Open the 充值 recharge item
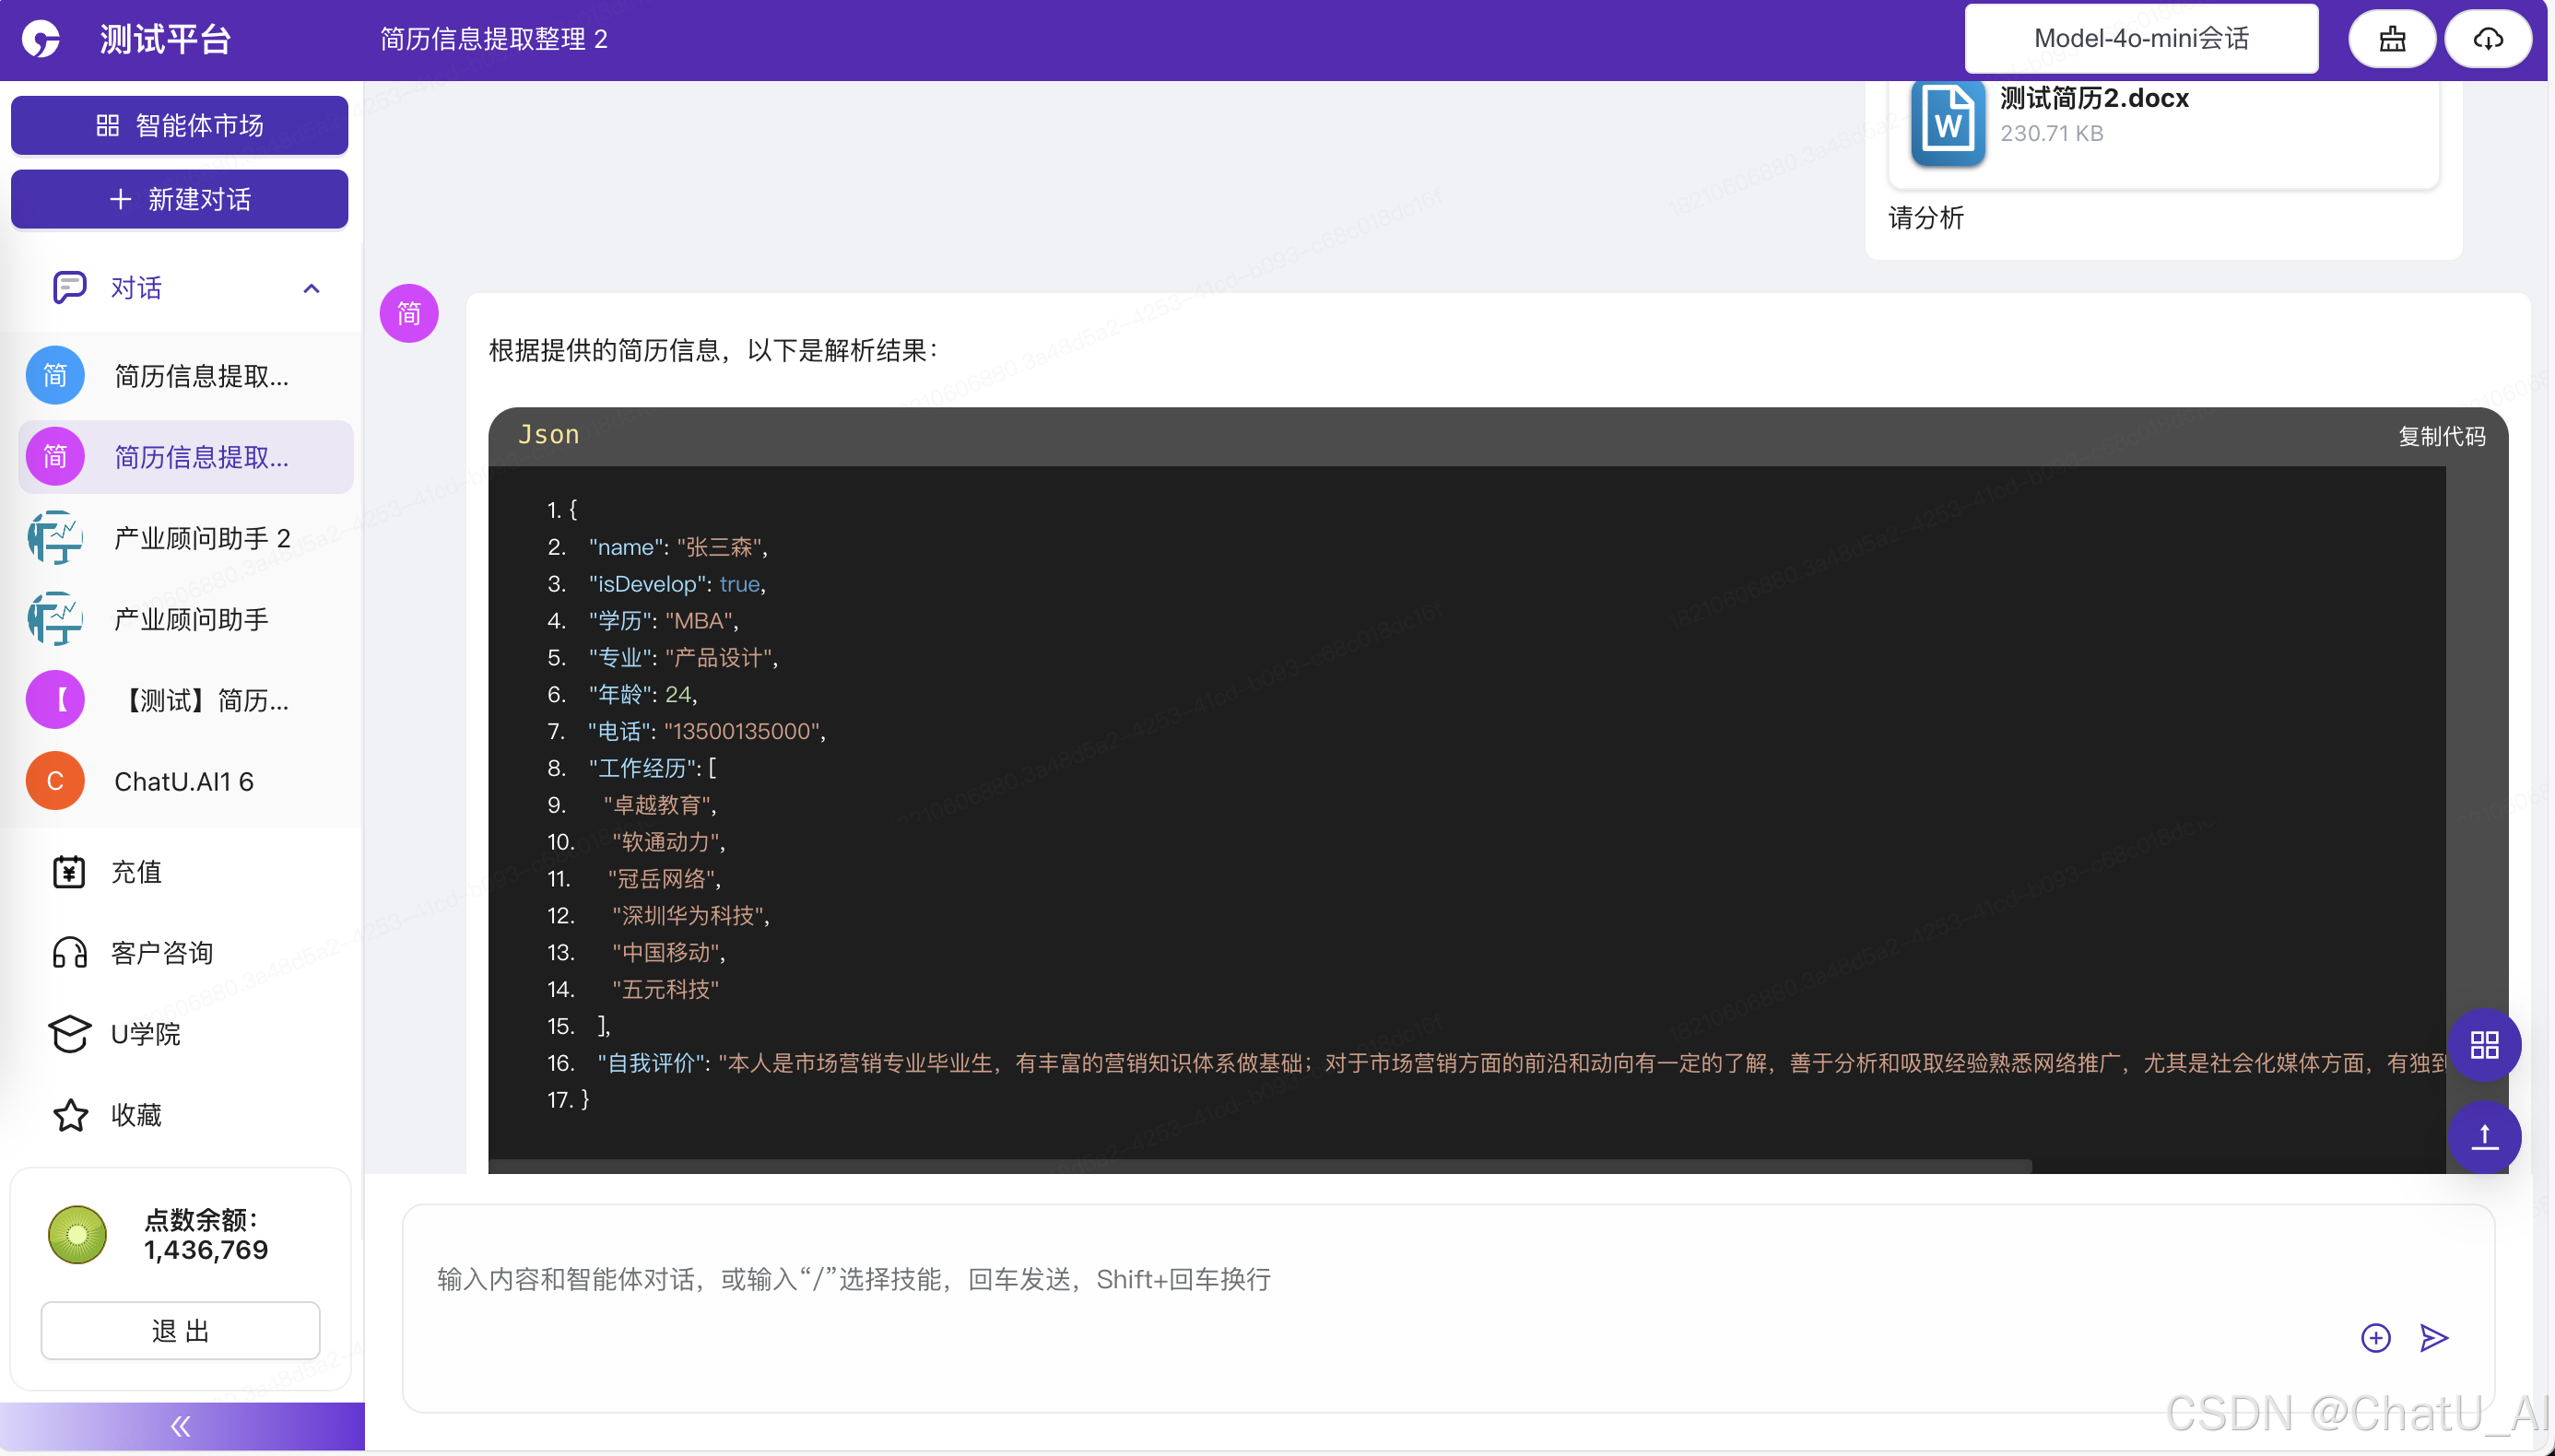 (x=136, y=871)
